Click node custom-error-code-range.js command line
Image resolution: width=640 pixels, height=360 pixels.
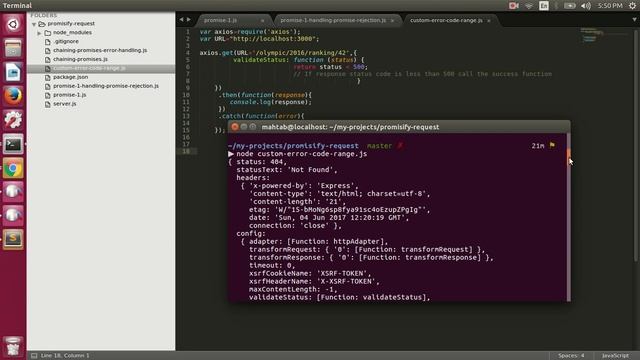click(302, 154)
